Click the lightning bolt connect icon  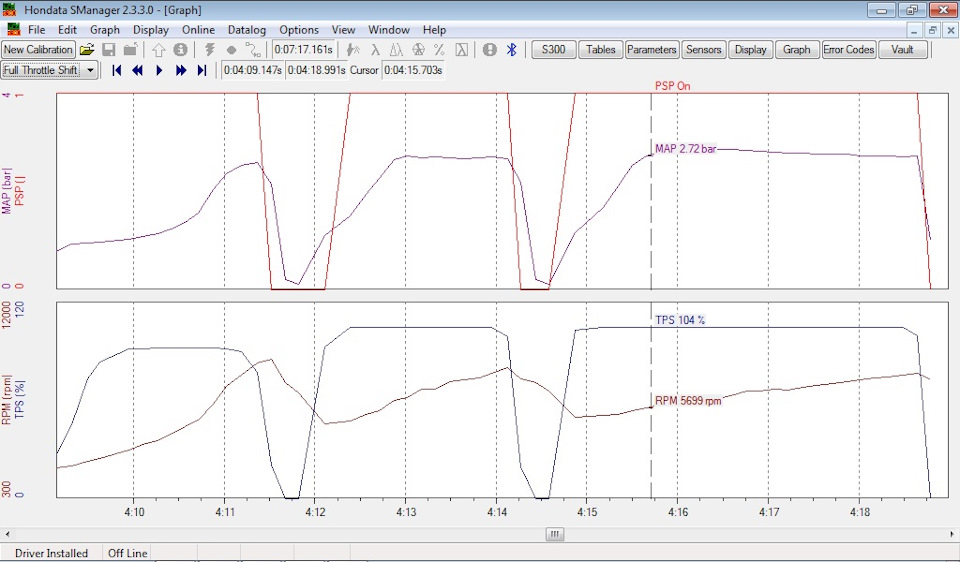point(209,50)
